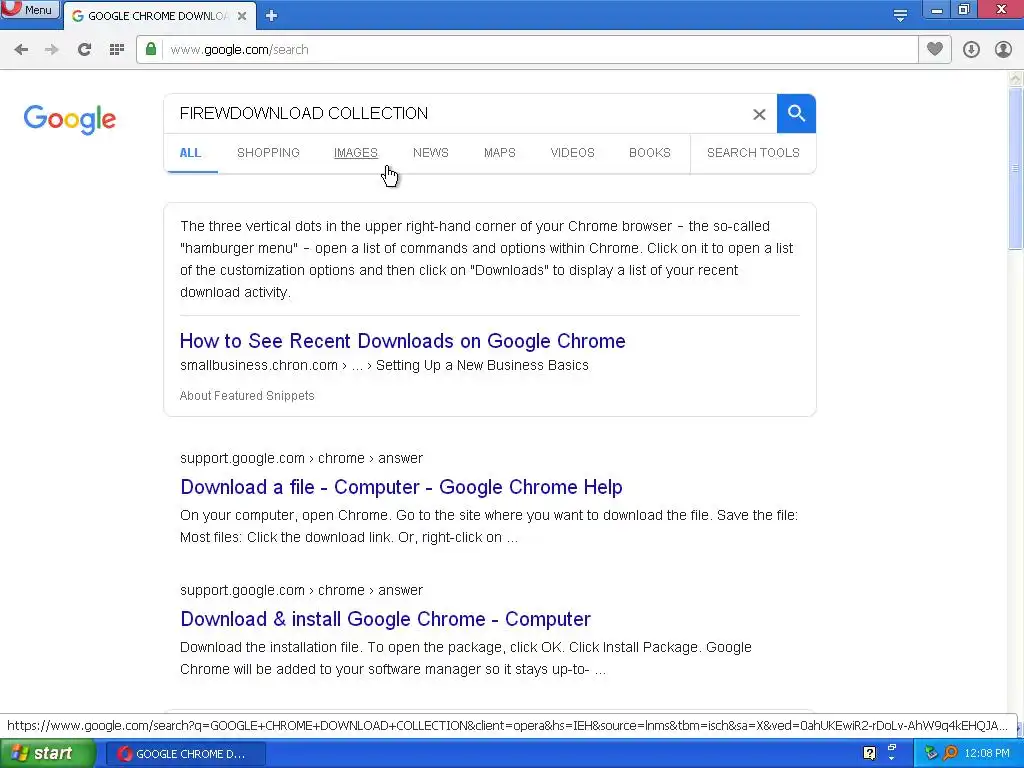Viewport: 1024px width, 768px height.
Task: Open Download & install Google Chrome link
Action: (385, 619)
